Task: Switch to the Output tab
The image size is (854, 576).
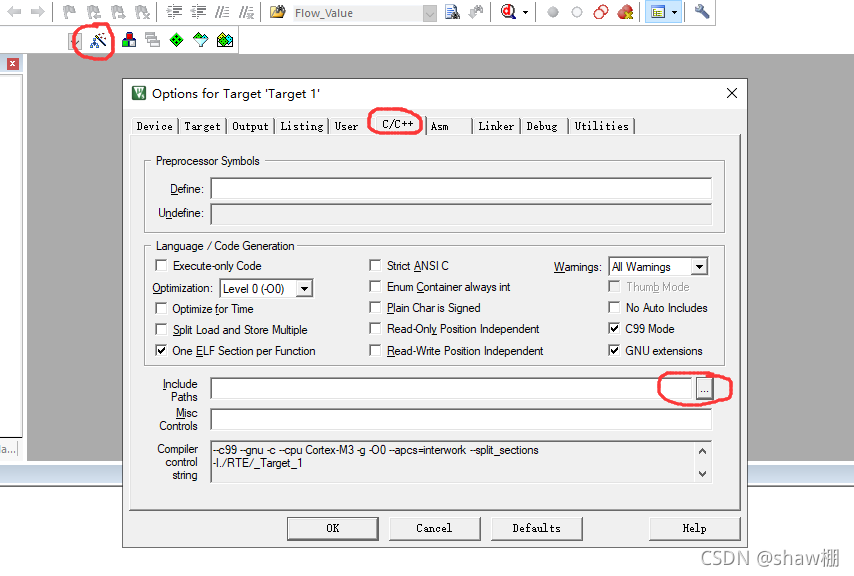Action: [250, 126]
